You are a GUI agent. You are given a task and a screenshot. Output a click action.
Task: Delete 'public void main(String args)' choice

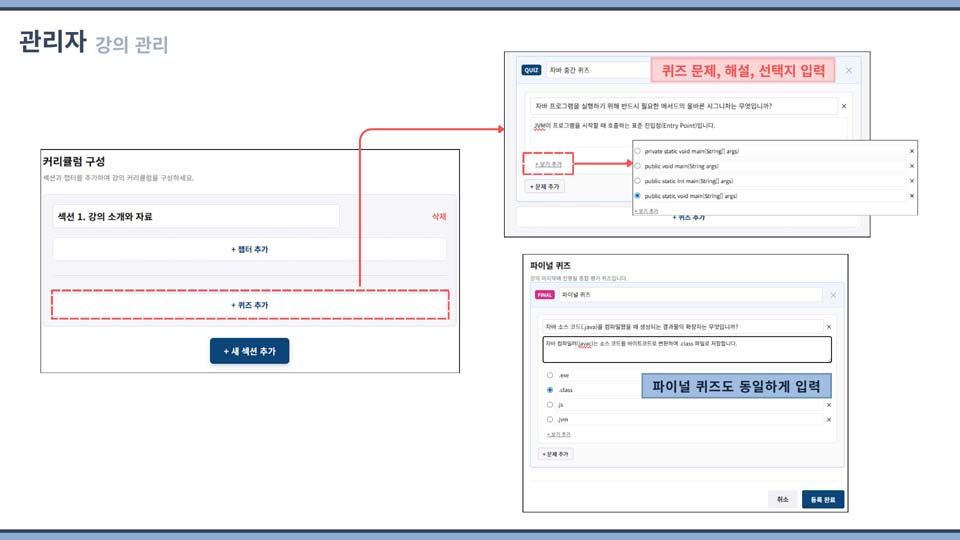tap(911, 166)
